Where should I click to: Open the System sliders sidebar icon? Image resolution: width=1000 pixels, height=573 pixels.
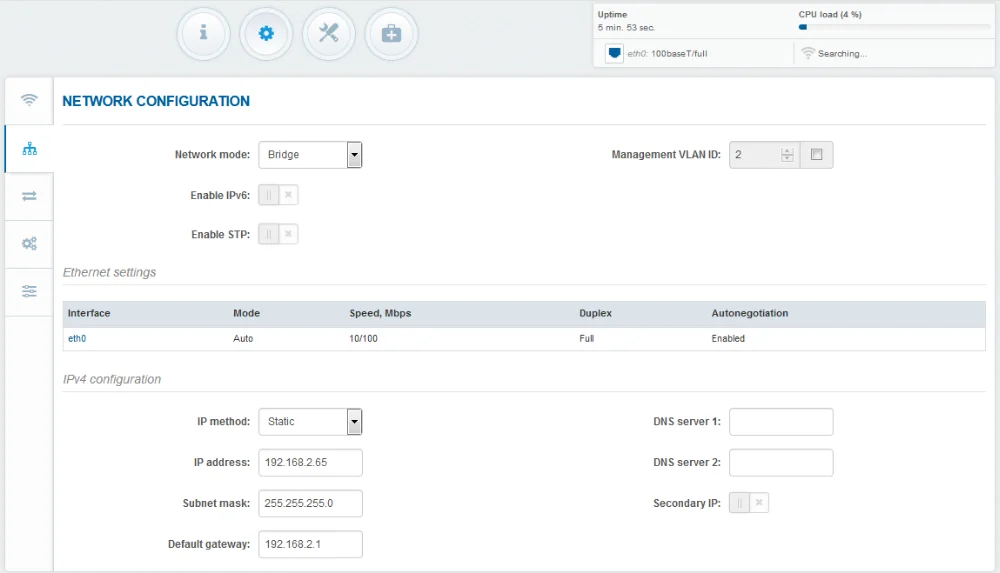point(29,291)
